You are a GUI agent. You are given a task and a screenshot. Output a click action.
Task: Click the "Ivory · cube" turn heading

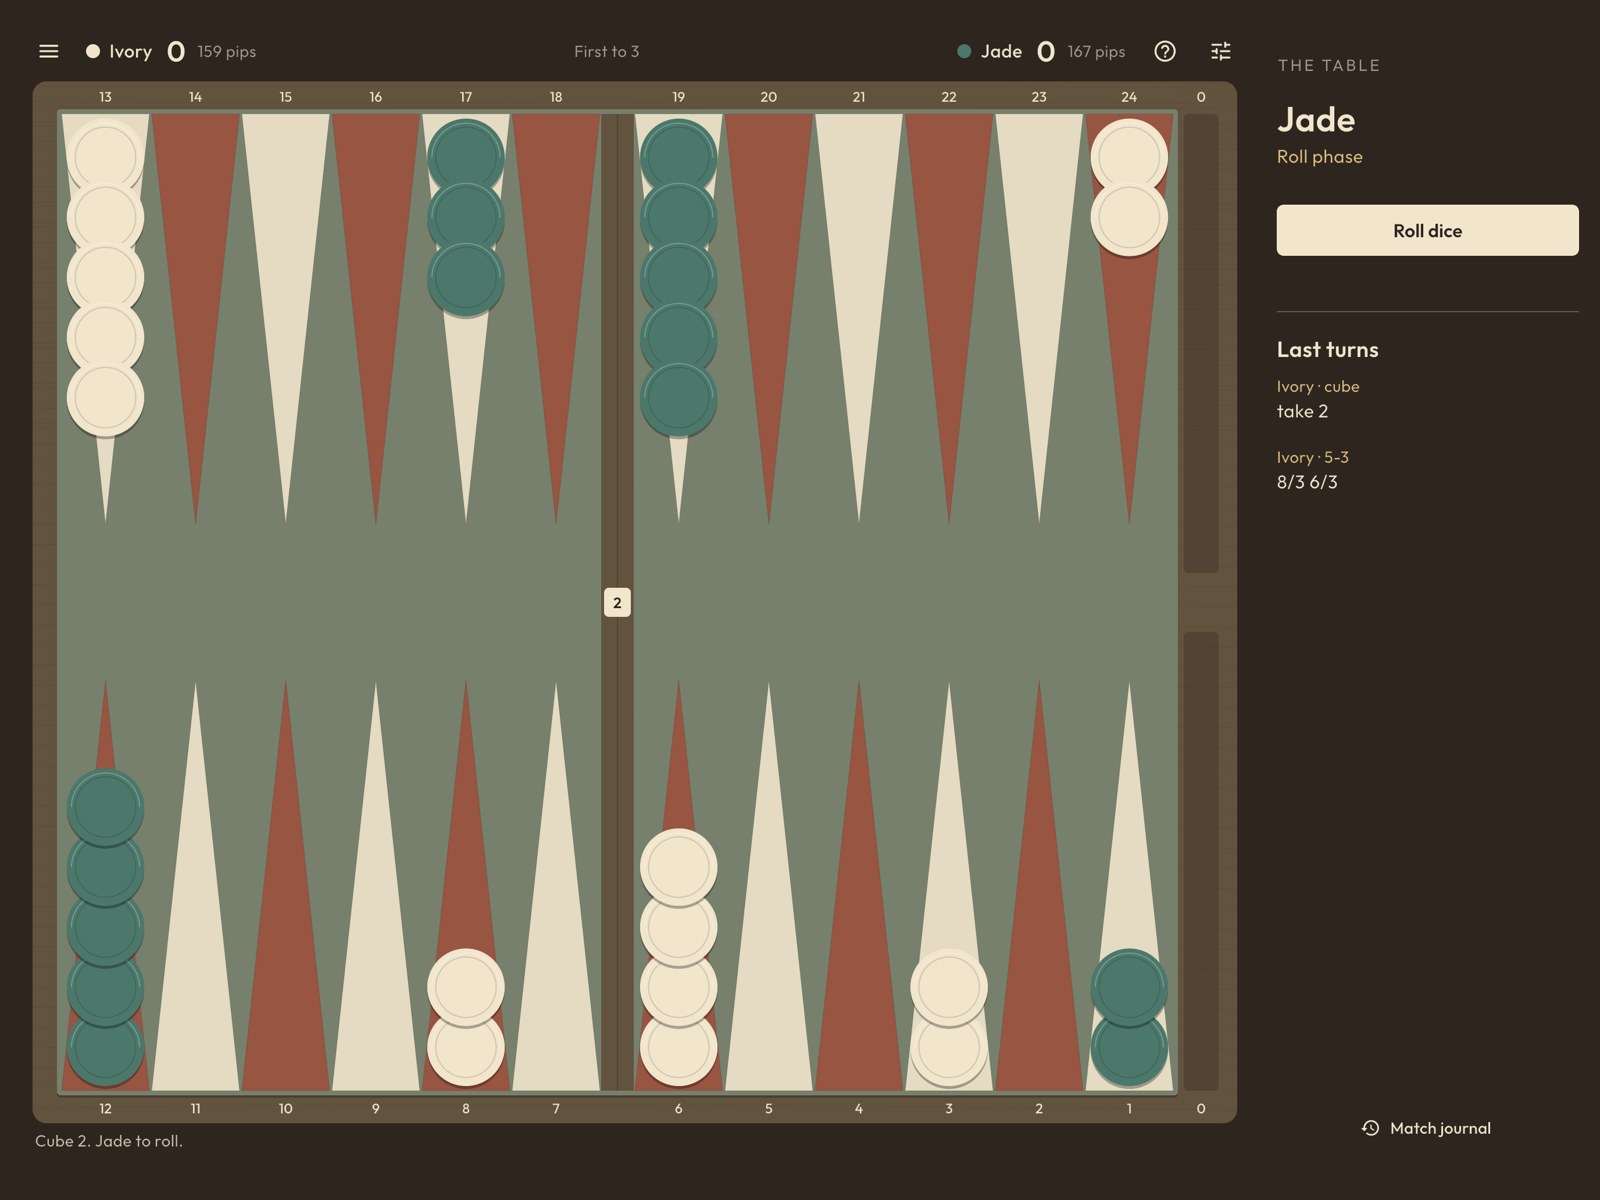pos(1317,386)
